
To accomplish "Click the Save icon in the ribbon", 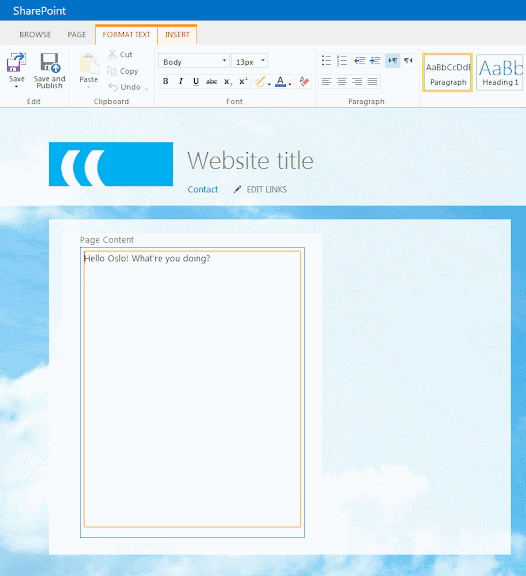I will (17, 62).
